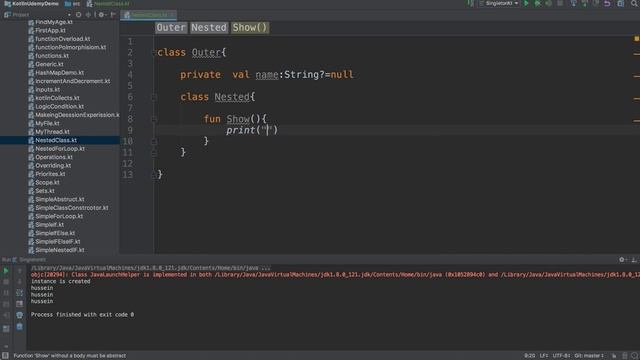Jump to the Show() breadcrumb
Viewport: 640px width, 360px height.
click(250, 27)
